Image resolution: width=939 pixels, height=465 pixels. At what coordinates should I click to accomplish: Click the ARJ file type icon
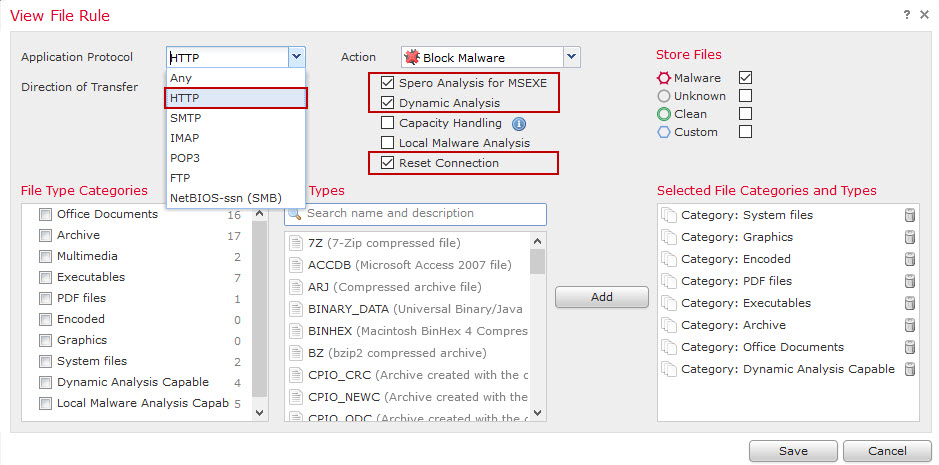pos(296,287)
